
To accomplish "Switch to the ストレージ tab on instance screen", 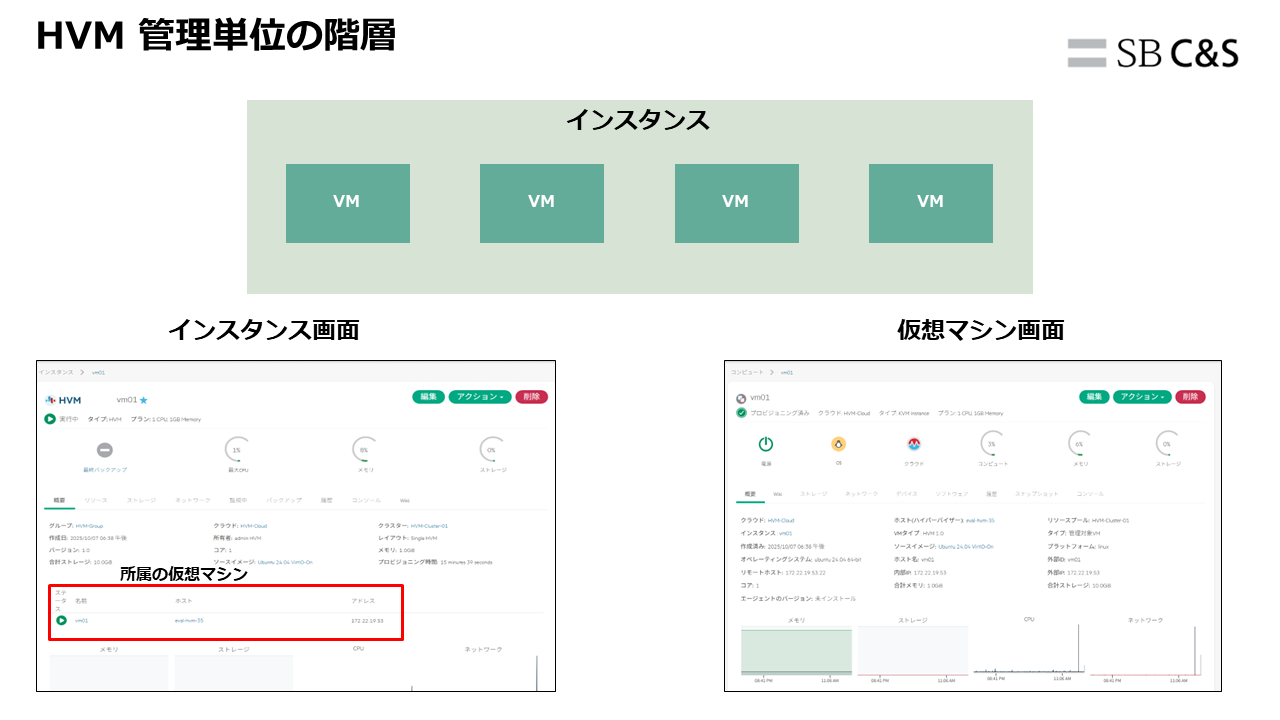I will 142,499.
